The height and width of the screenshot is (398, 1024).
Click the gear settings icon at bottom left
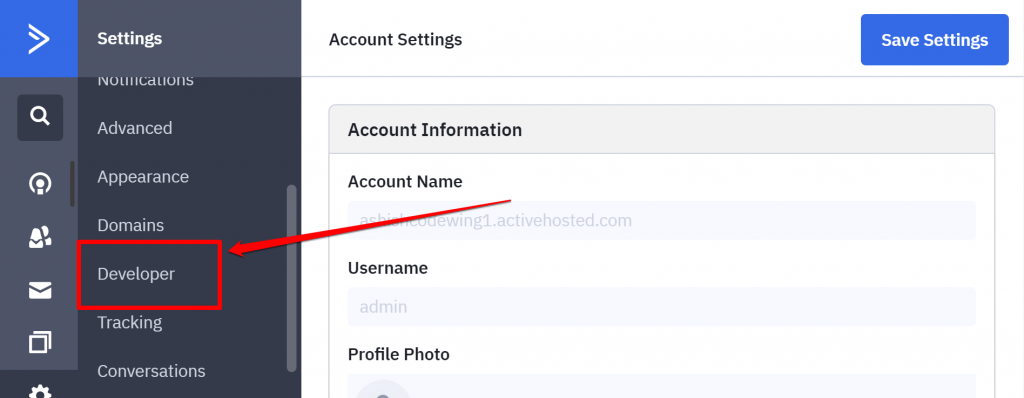[40, 391]
